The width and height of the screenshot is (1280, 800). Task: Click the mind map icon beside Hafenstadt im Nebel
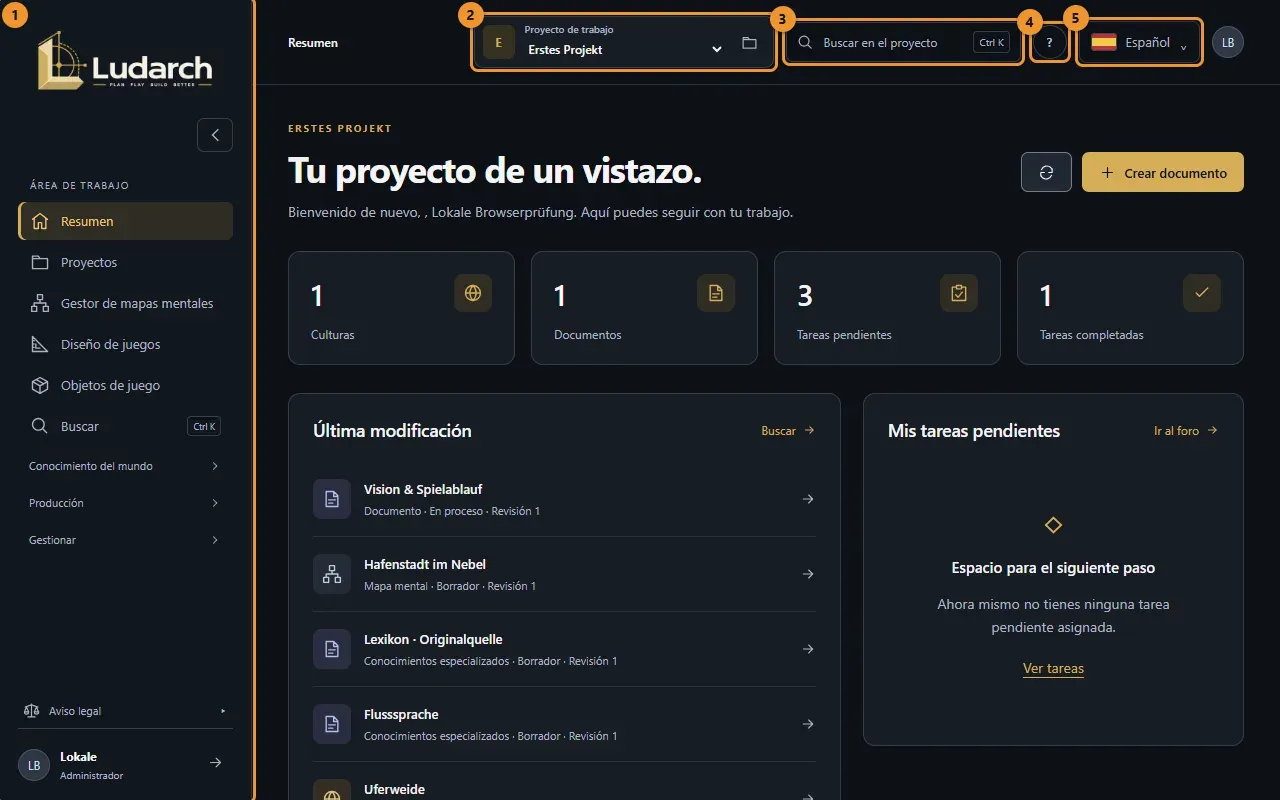(332, 574)
